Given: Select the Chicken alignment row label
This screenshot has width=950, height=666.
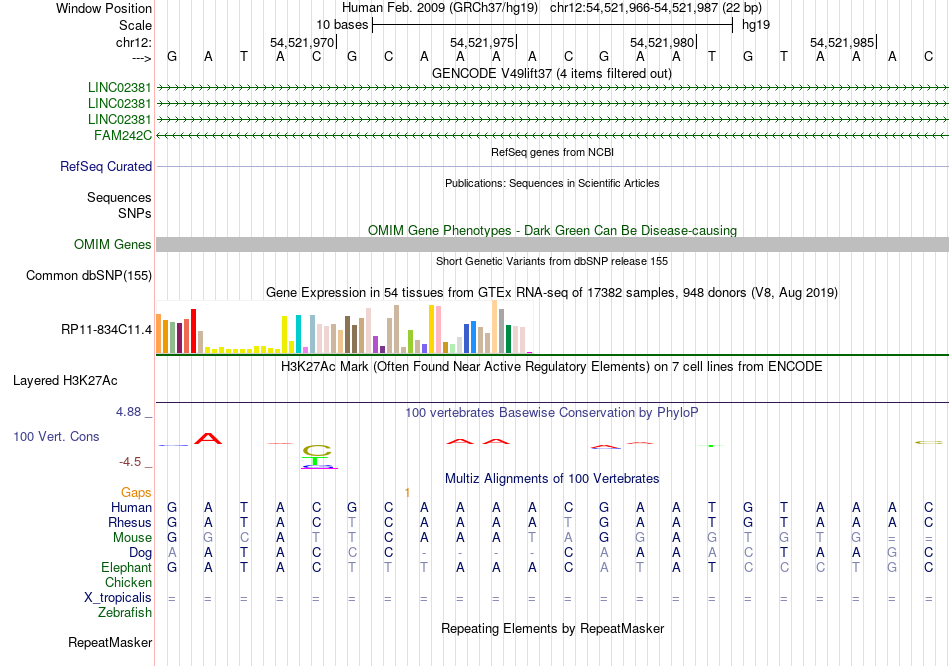Looking at the screenshot, I should (x=128, y=582).
